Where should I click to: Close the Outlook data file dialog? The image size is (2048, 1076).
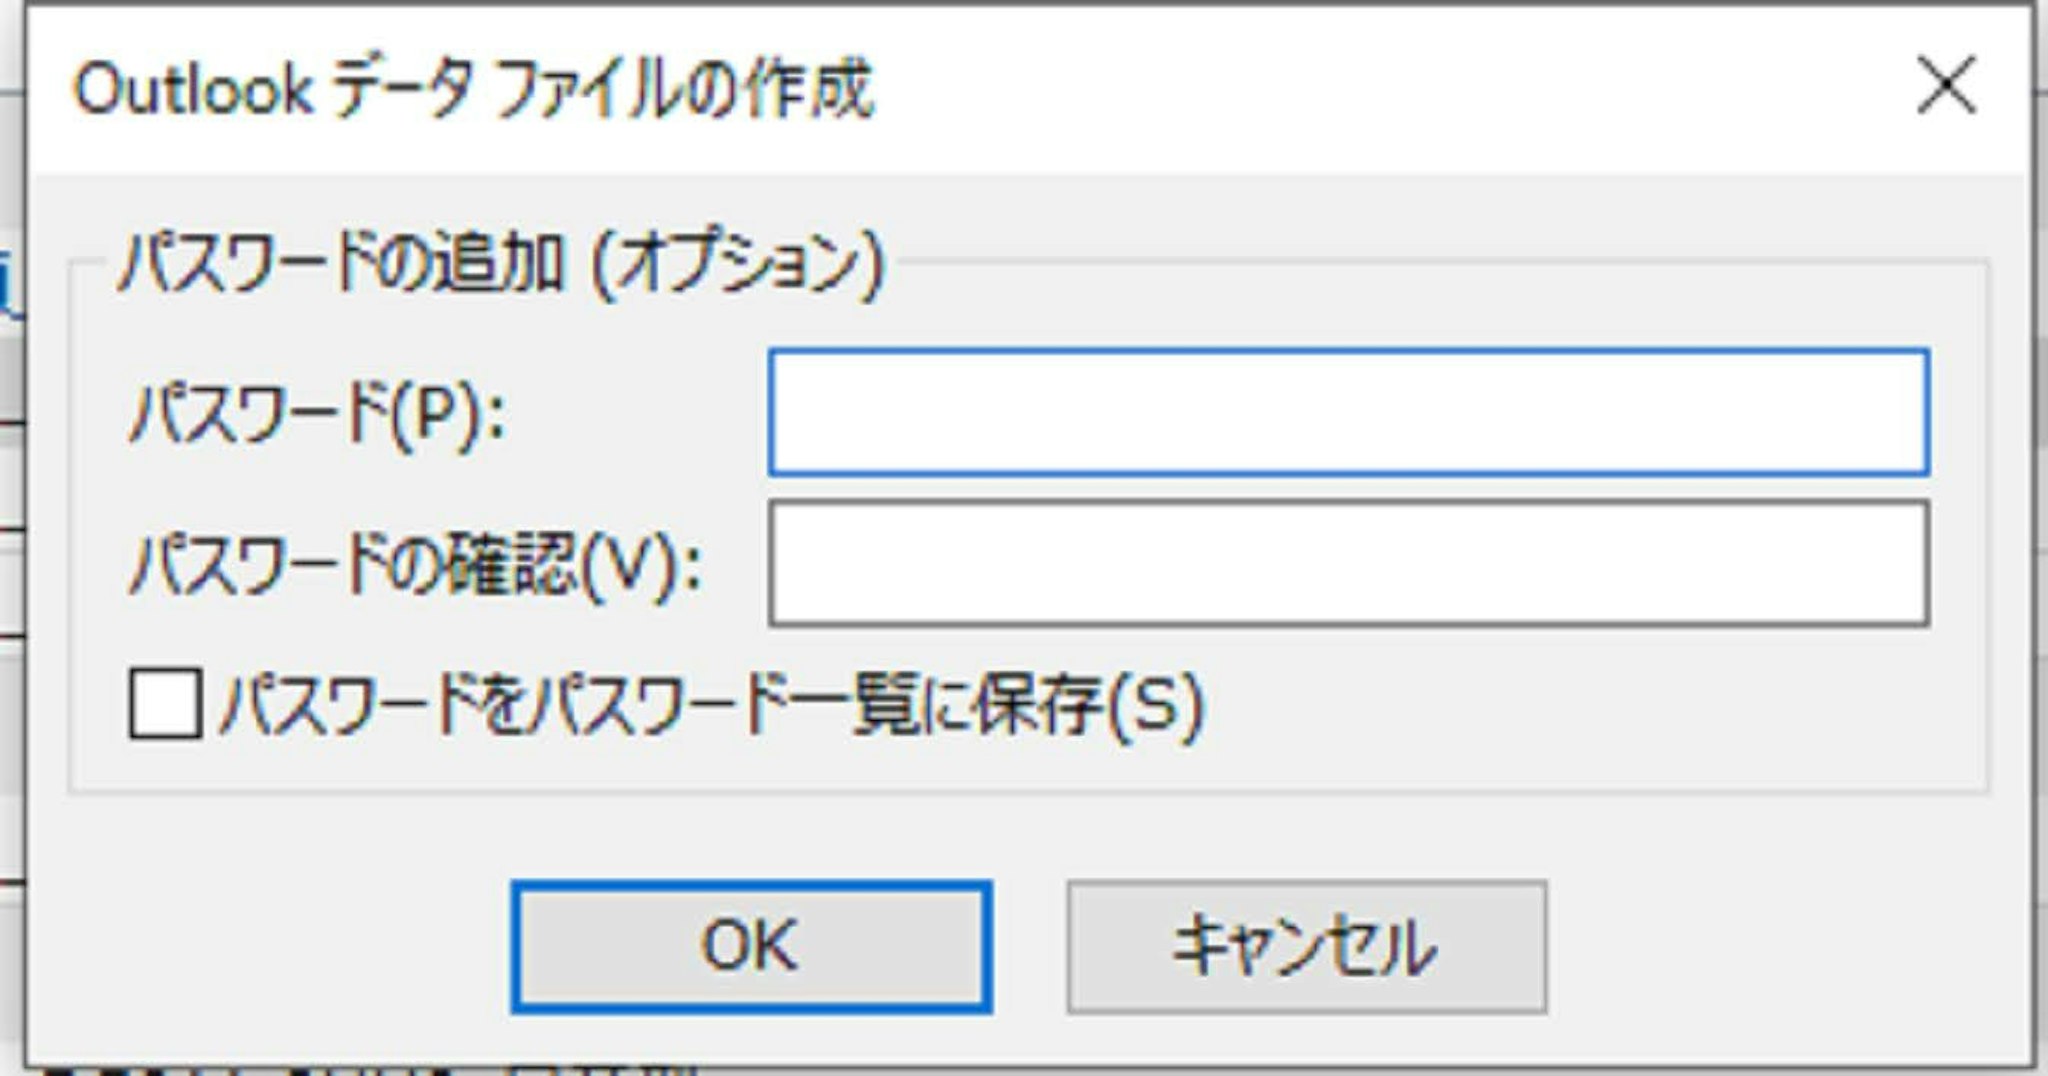(x=1946, y=86)
